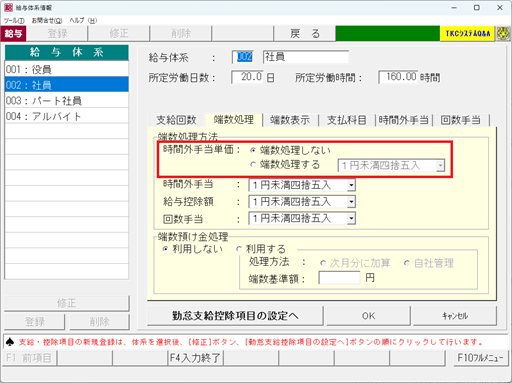Expand the 時間外手当単価 rounding dropdown

[x=441, y=165]
